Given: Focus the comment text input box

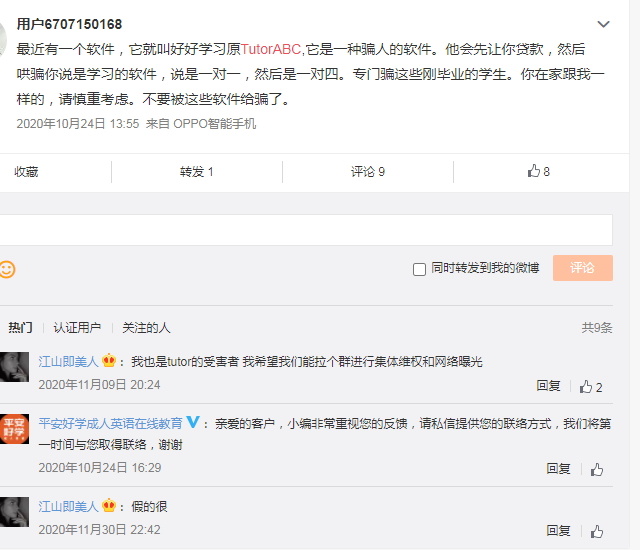Looking at the screenshot, I should (306, 230).
